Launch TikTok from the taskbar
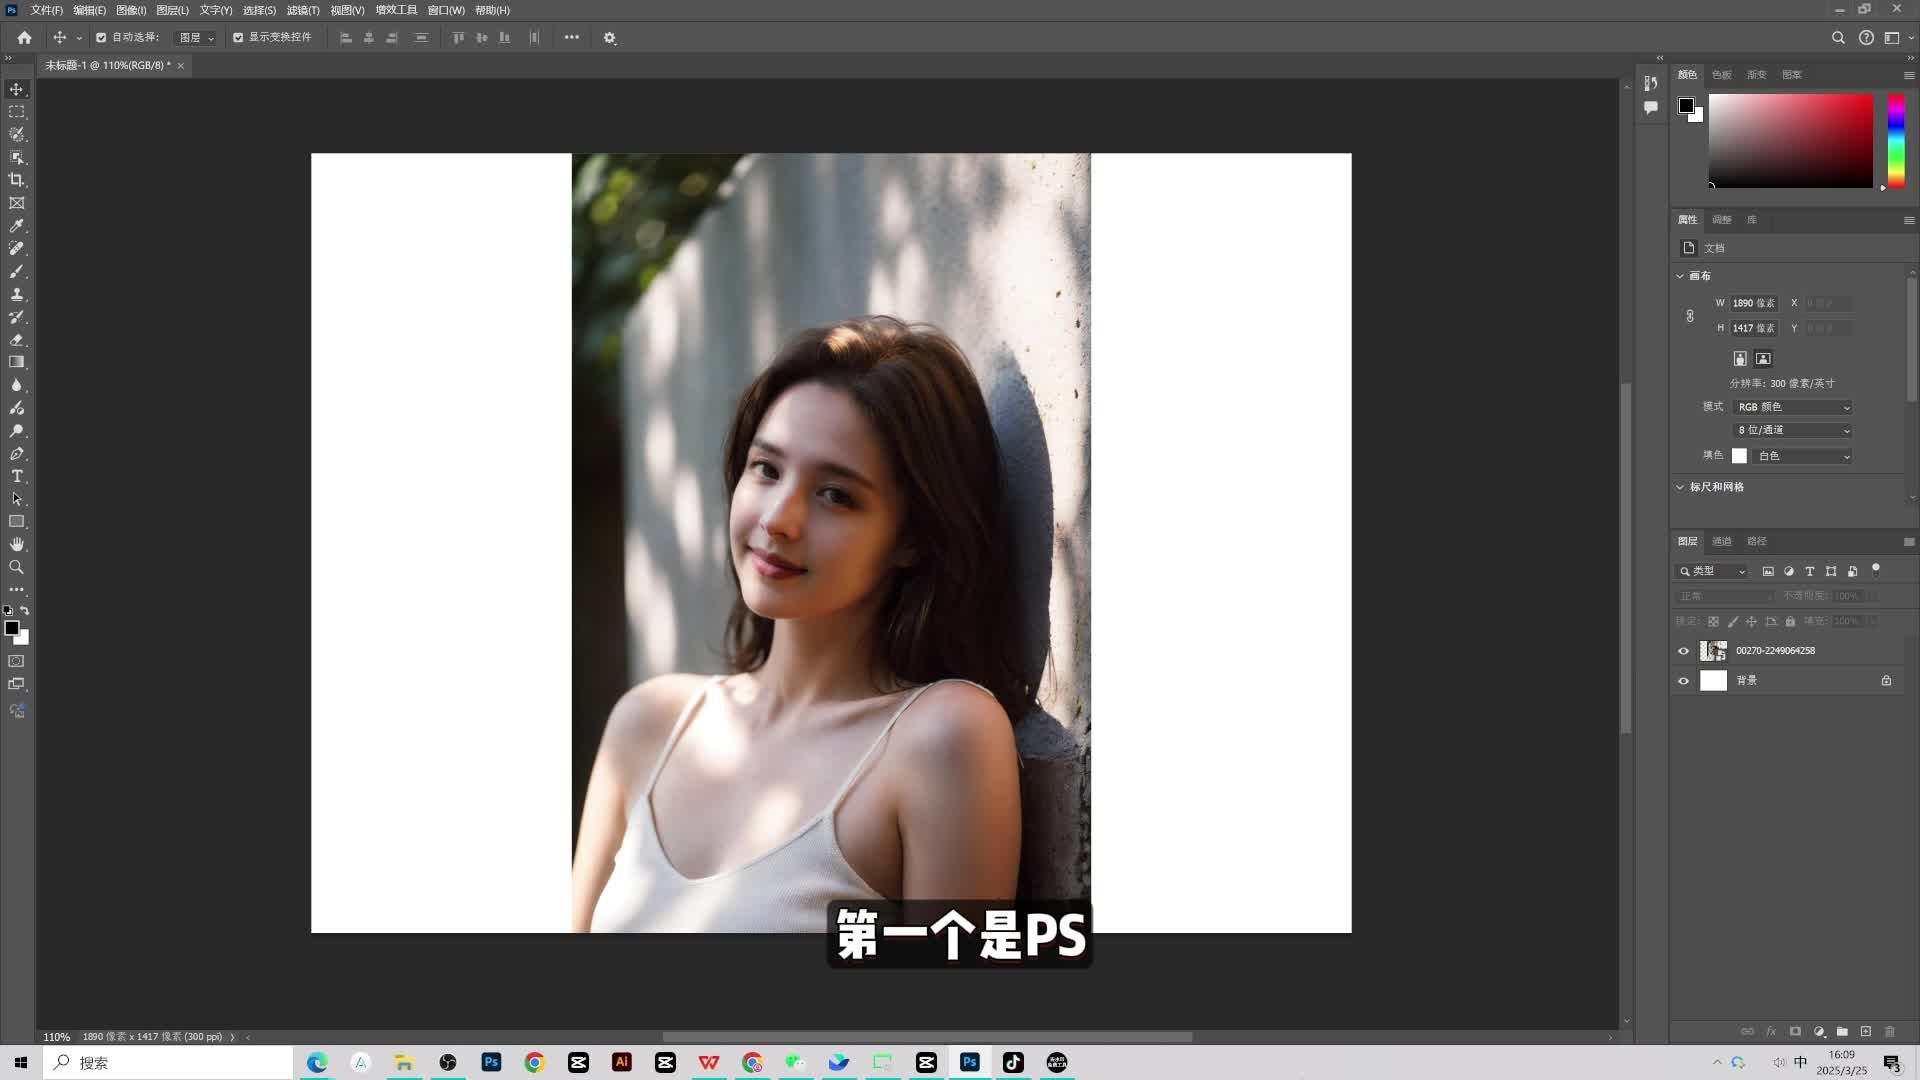 click(1012, 1062)
